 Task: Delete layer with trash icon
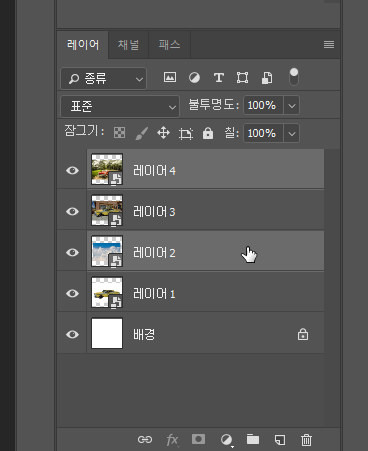[x=306, y=440]
